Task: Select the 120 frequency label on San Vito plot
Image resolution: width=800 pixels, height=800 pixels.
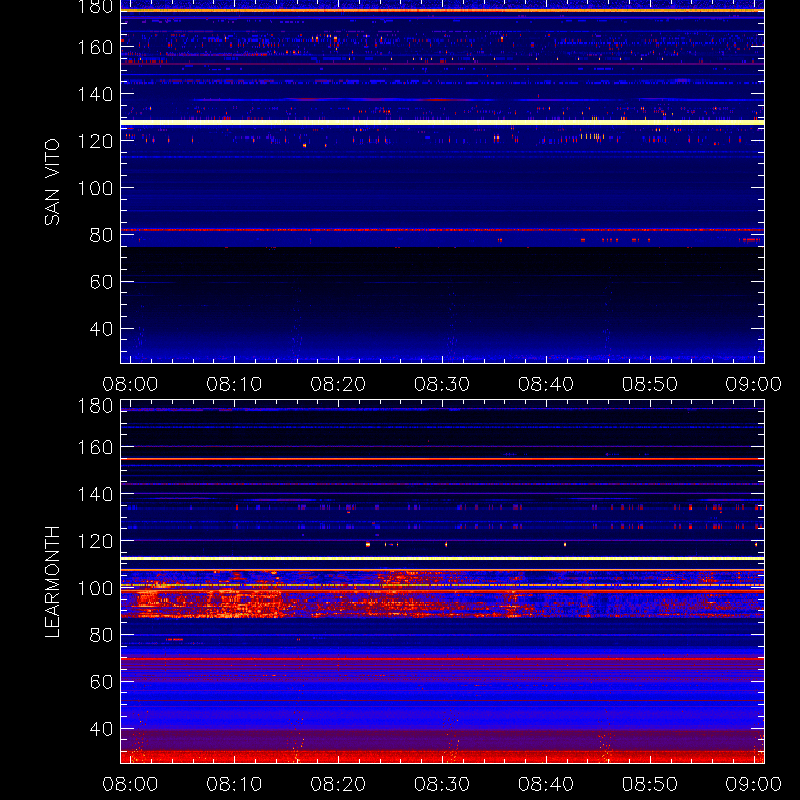Action: (x=95, y=141)
